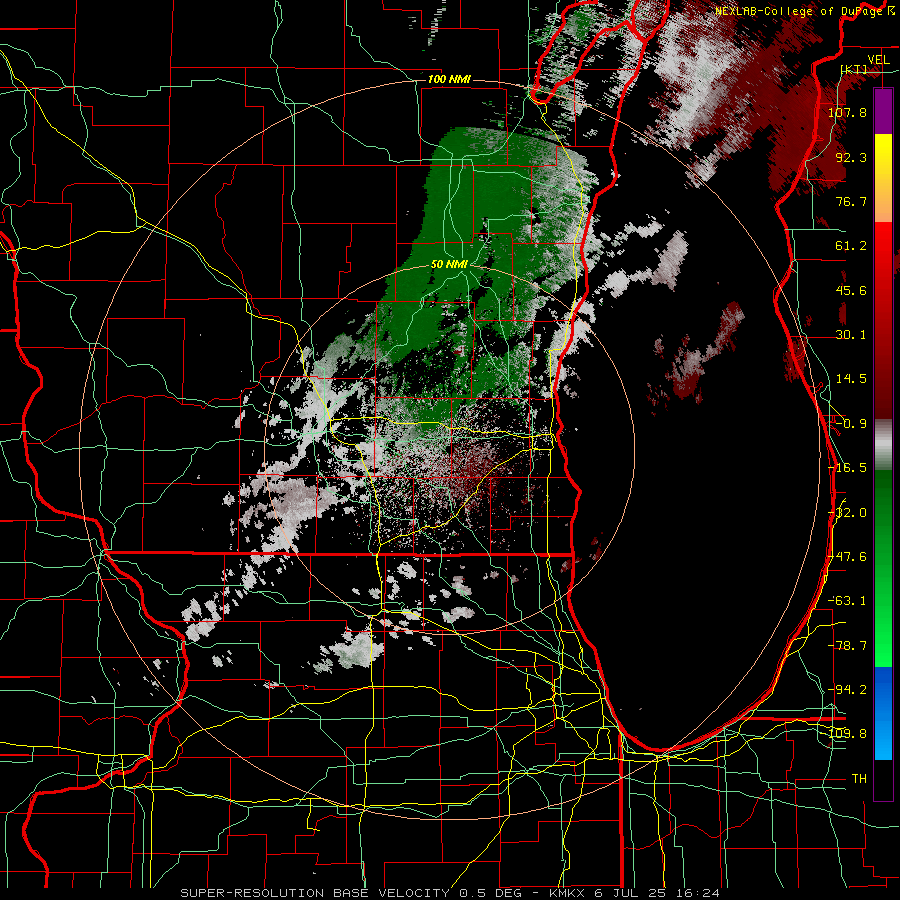Click the purple segment of the color bar
900x900 pixels.
point(883,111)
